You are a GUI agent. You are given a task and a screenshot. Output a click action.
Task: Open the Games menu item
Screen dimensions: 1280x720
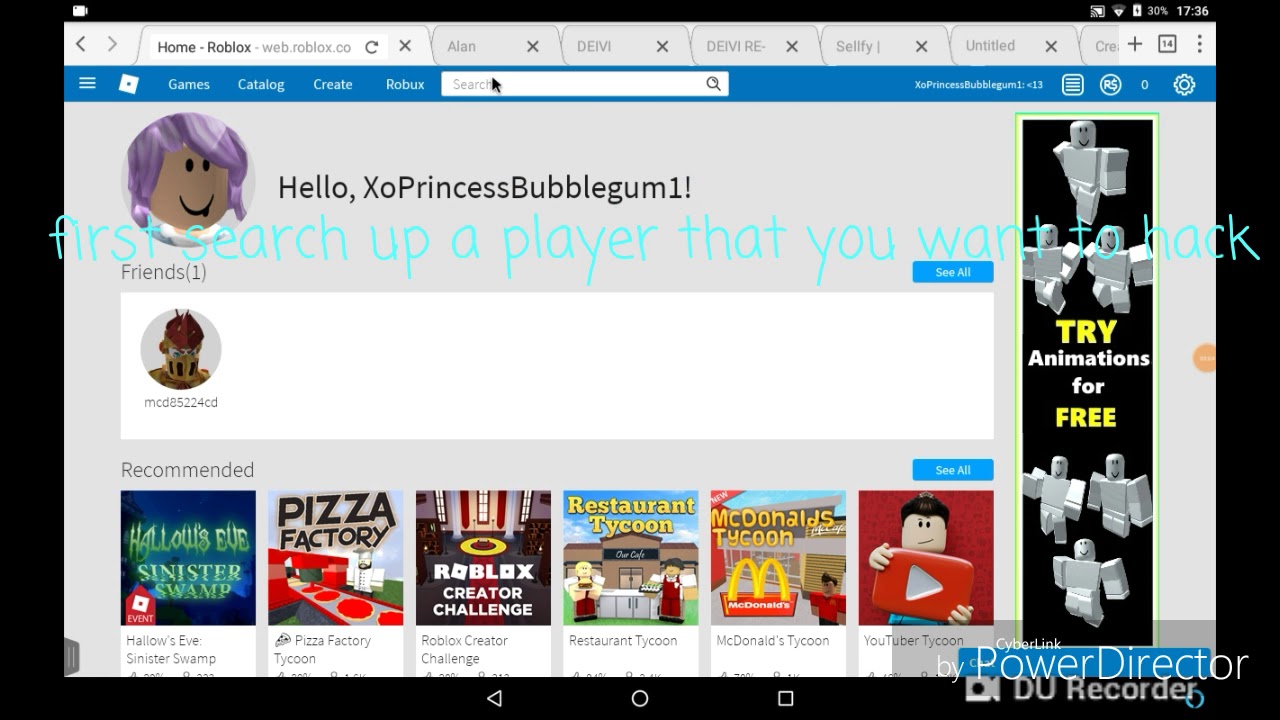click(x=189, y=85)
